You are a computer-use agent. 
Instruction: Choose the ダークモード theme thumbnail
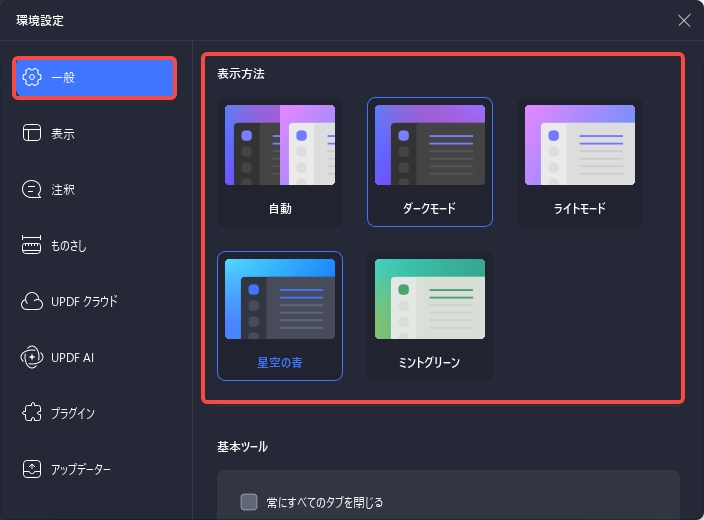tap(430, 145)
